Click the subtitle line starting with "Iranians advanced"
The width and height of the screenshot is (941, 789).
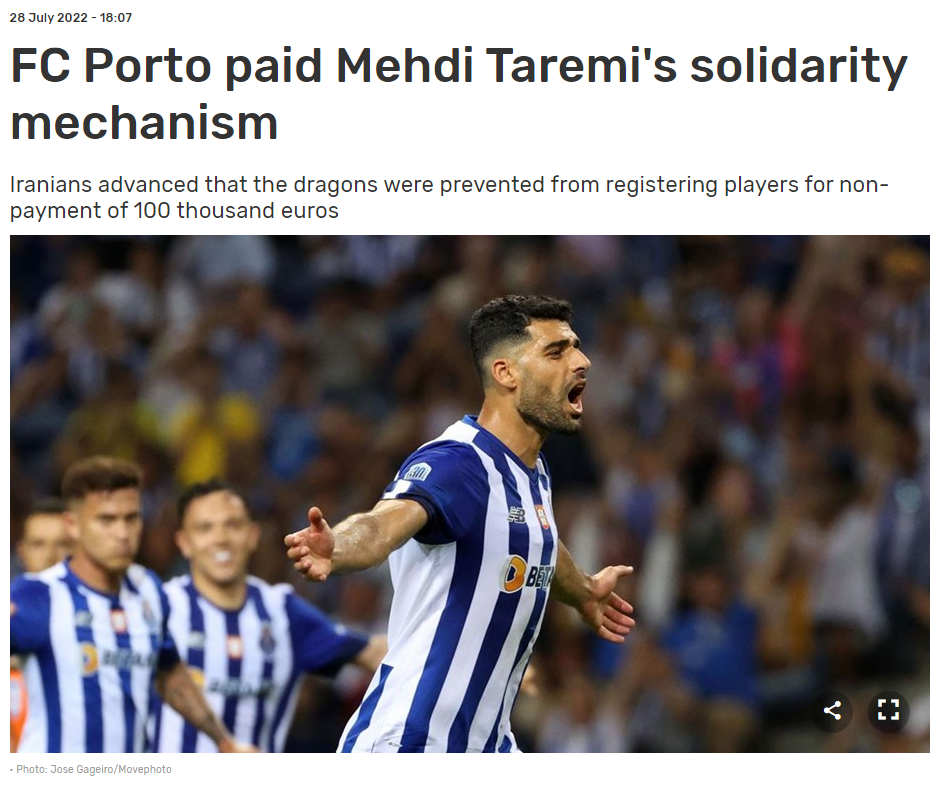tap(449, 184)
